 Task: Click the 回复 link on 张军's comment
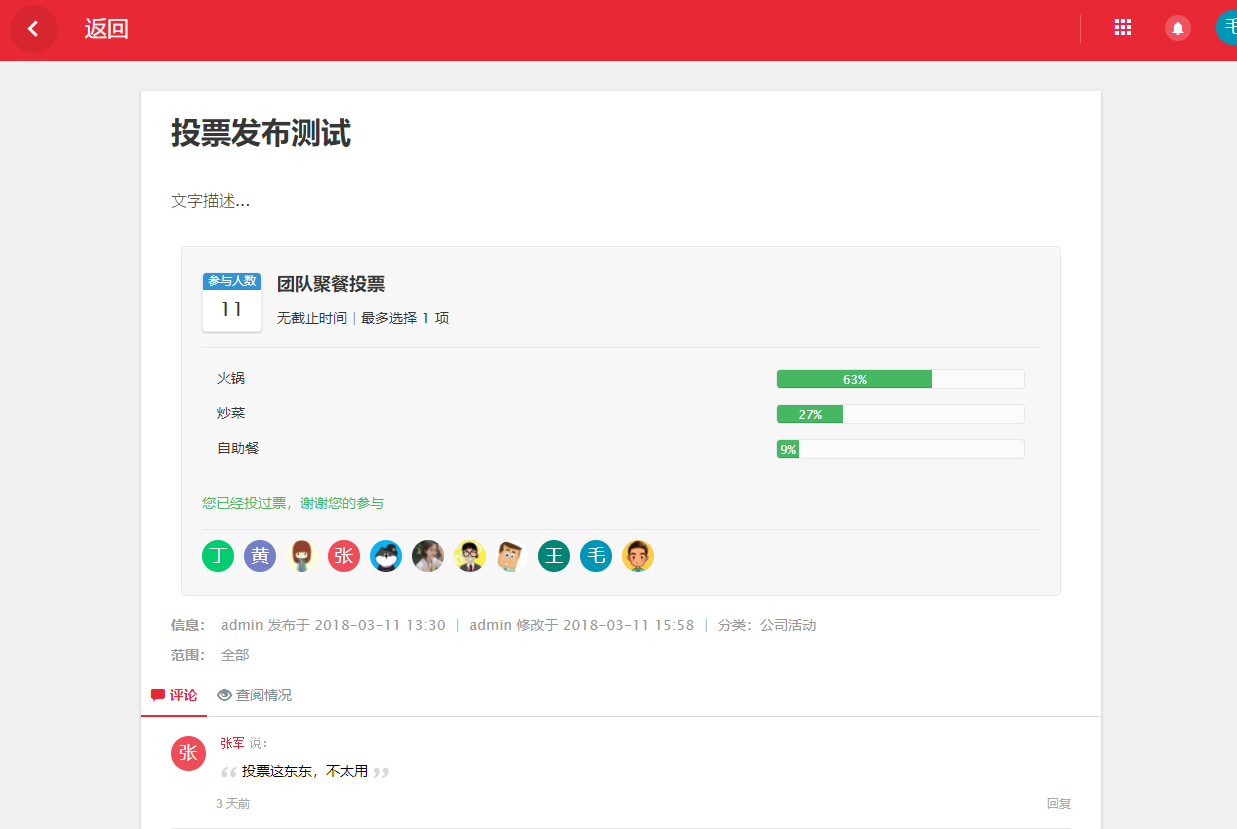coord(1058,803)
